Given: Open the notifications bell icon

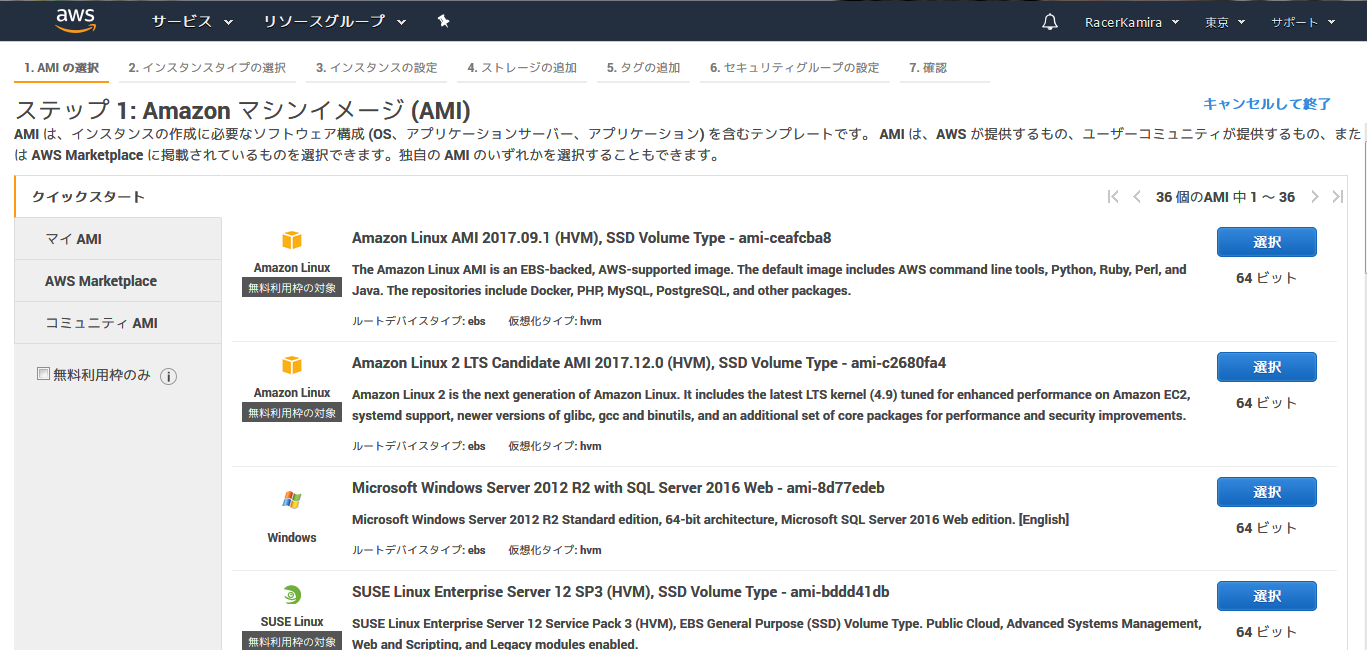Looking at the screenshot, I should click(1050, 22).
